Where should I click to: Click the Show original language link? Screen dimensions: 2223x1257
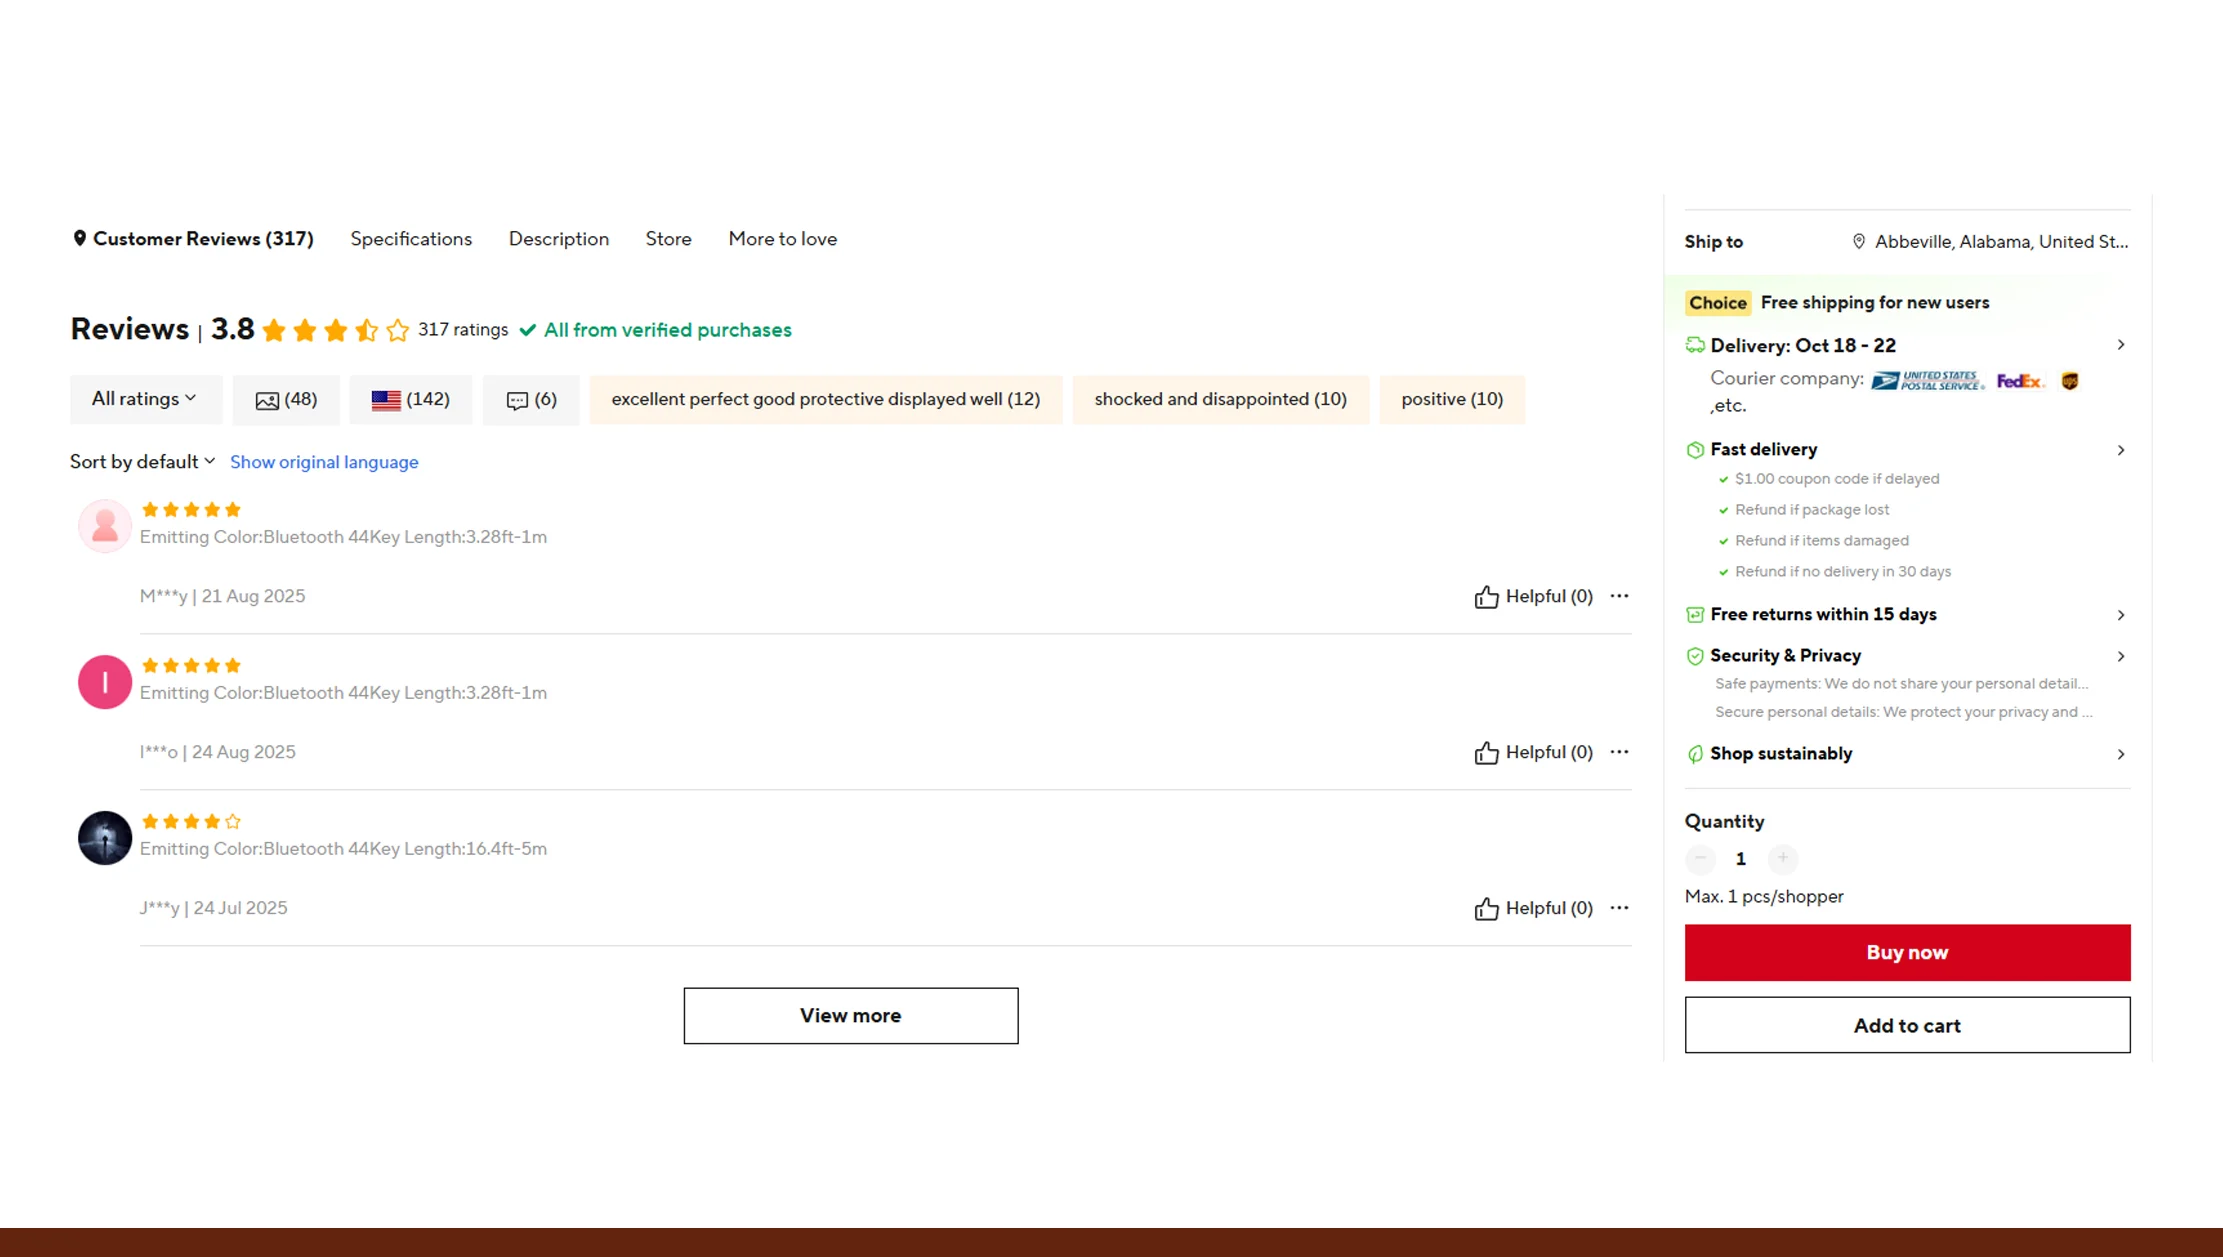pos(324,461)
